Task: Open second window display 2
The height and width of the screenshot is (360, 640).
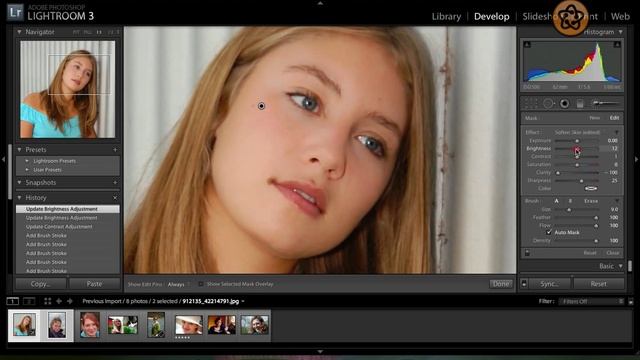Action: [29, 301]
